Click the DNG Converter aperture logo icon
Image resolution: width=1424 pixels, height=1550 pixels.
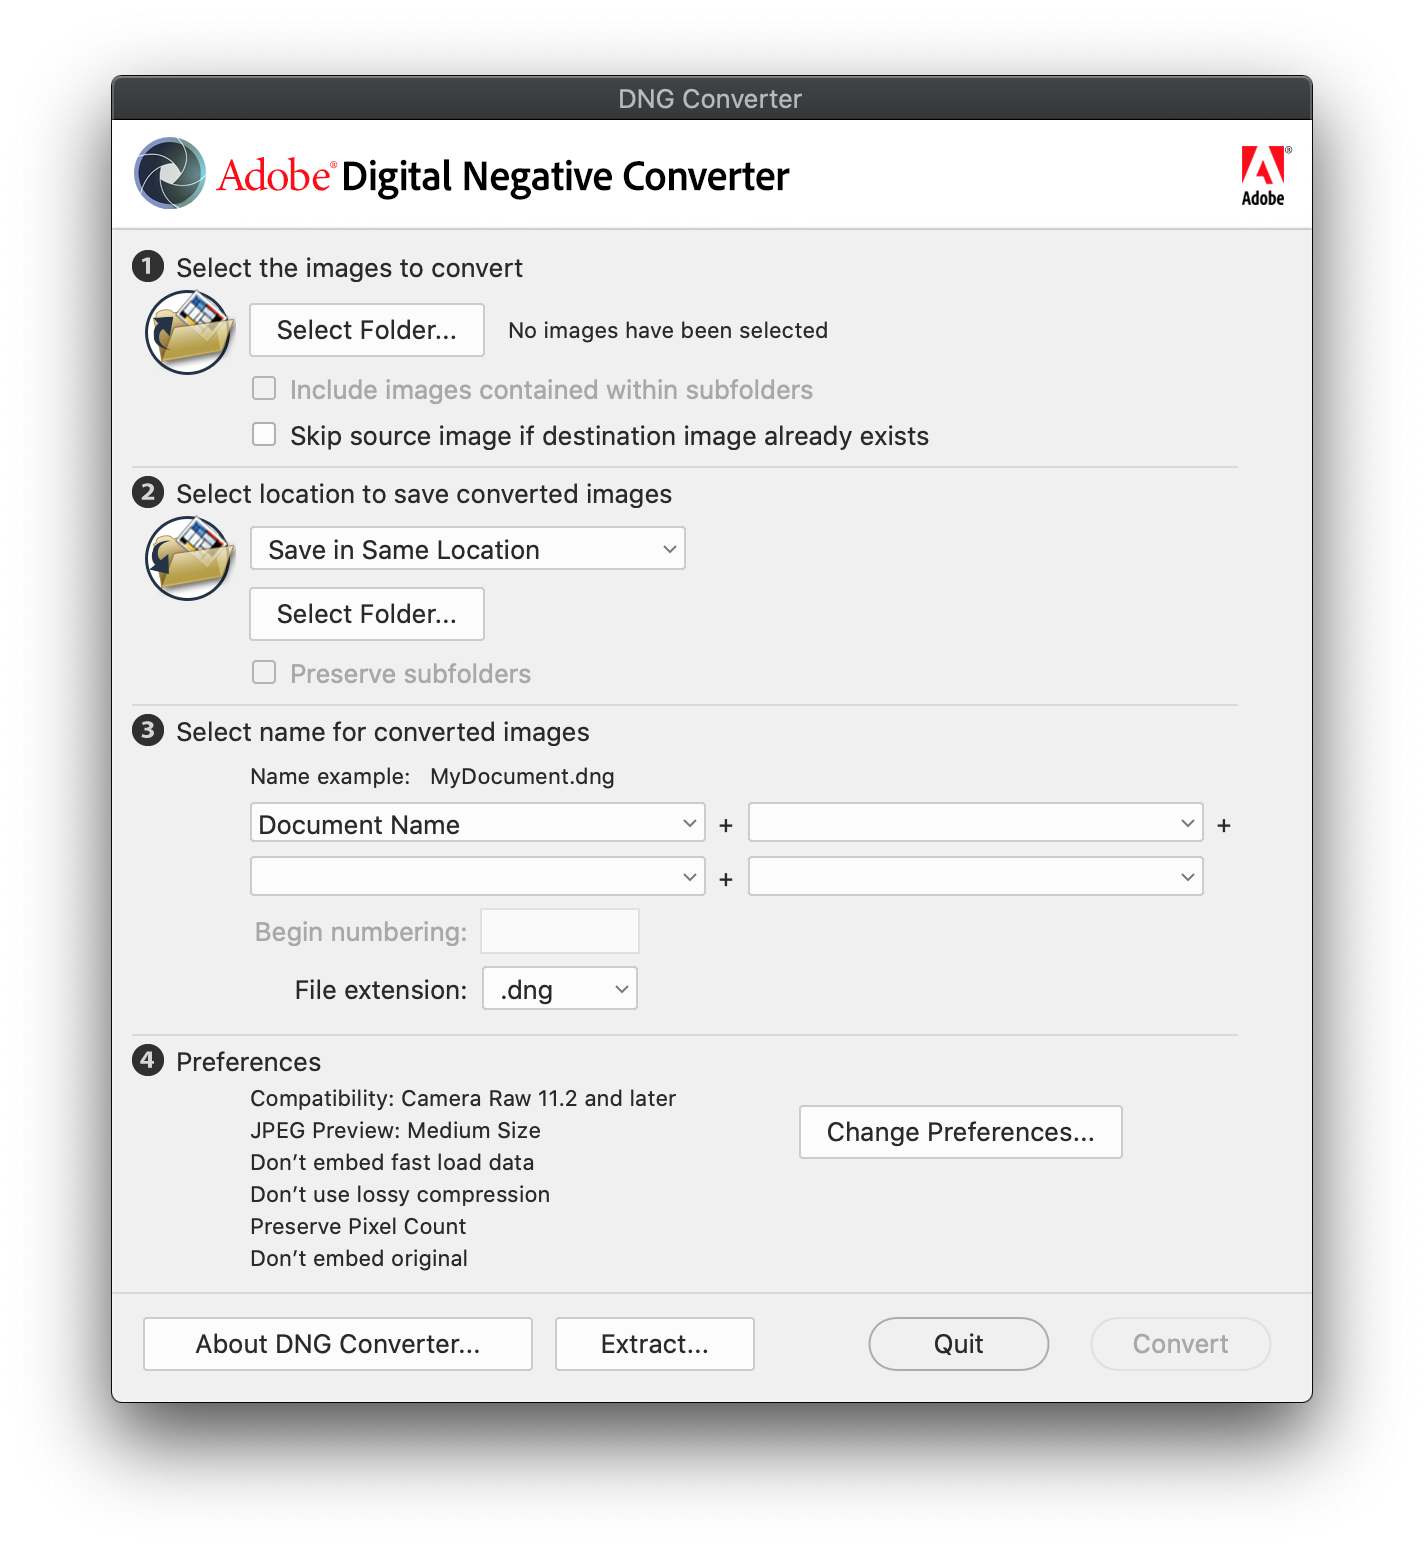(170, 174)
